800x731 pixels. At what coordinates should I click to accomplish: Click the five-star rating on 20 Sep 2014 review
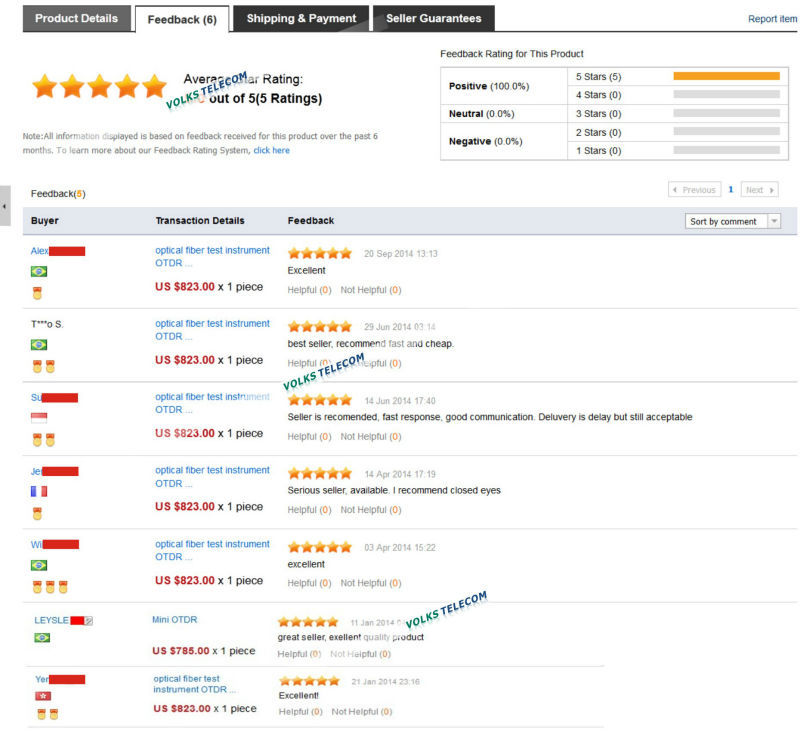[x=320, y=253]
